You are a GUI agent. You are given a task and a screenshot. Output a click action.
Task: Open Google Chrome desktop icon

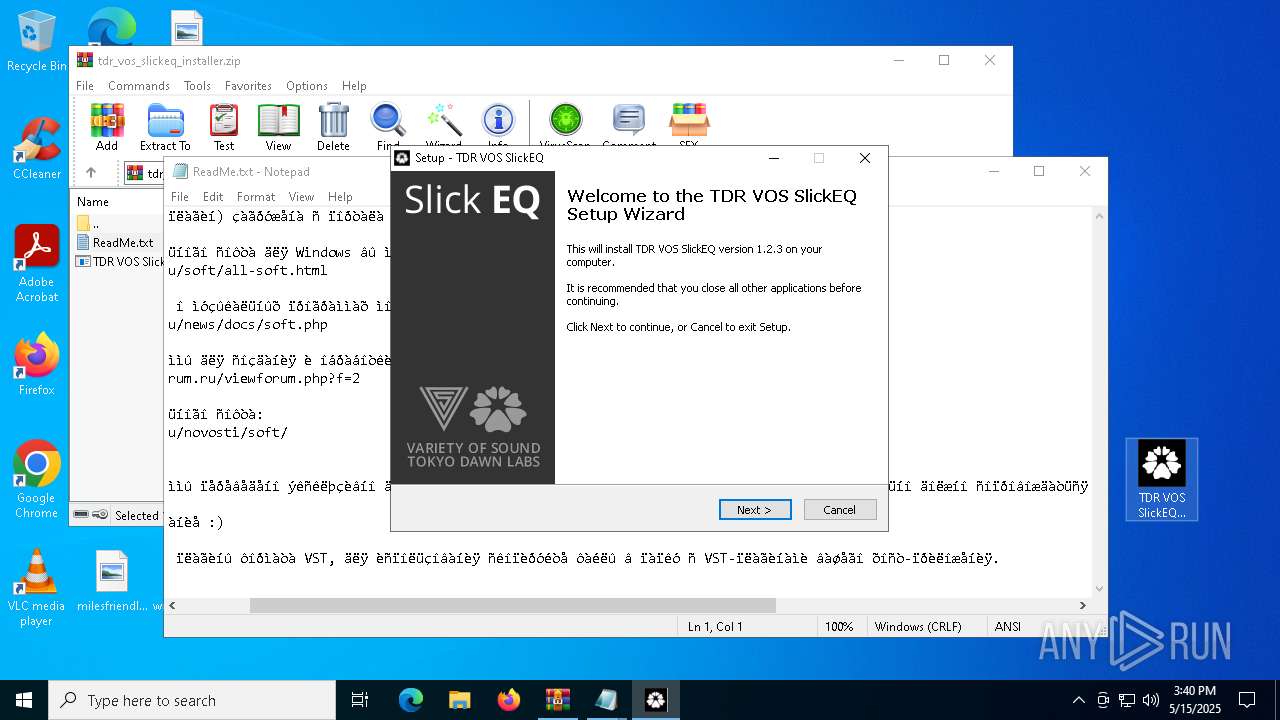tap(36, 479)
